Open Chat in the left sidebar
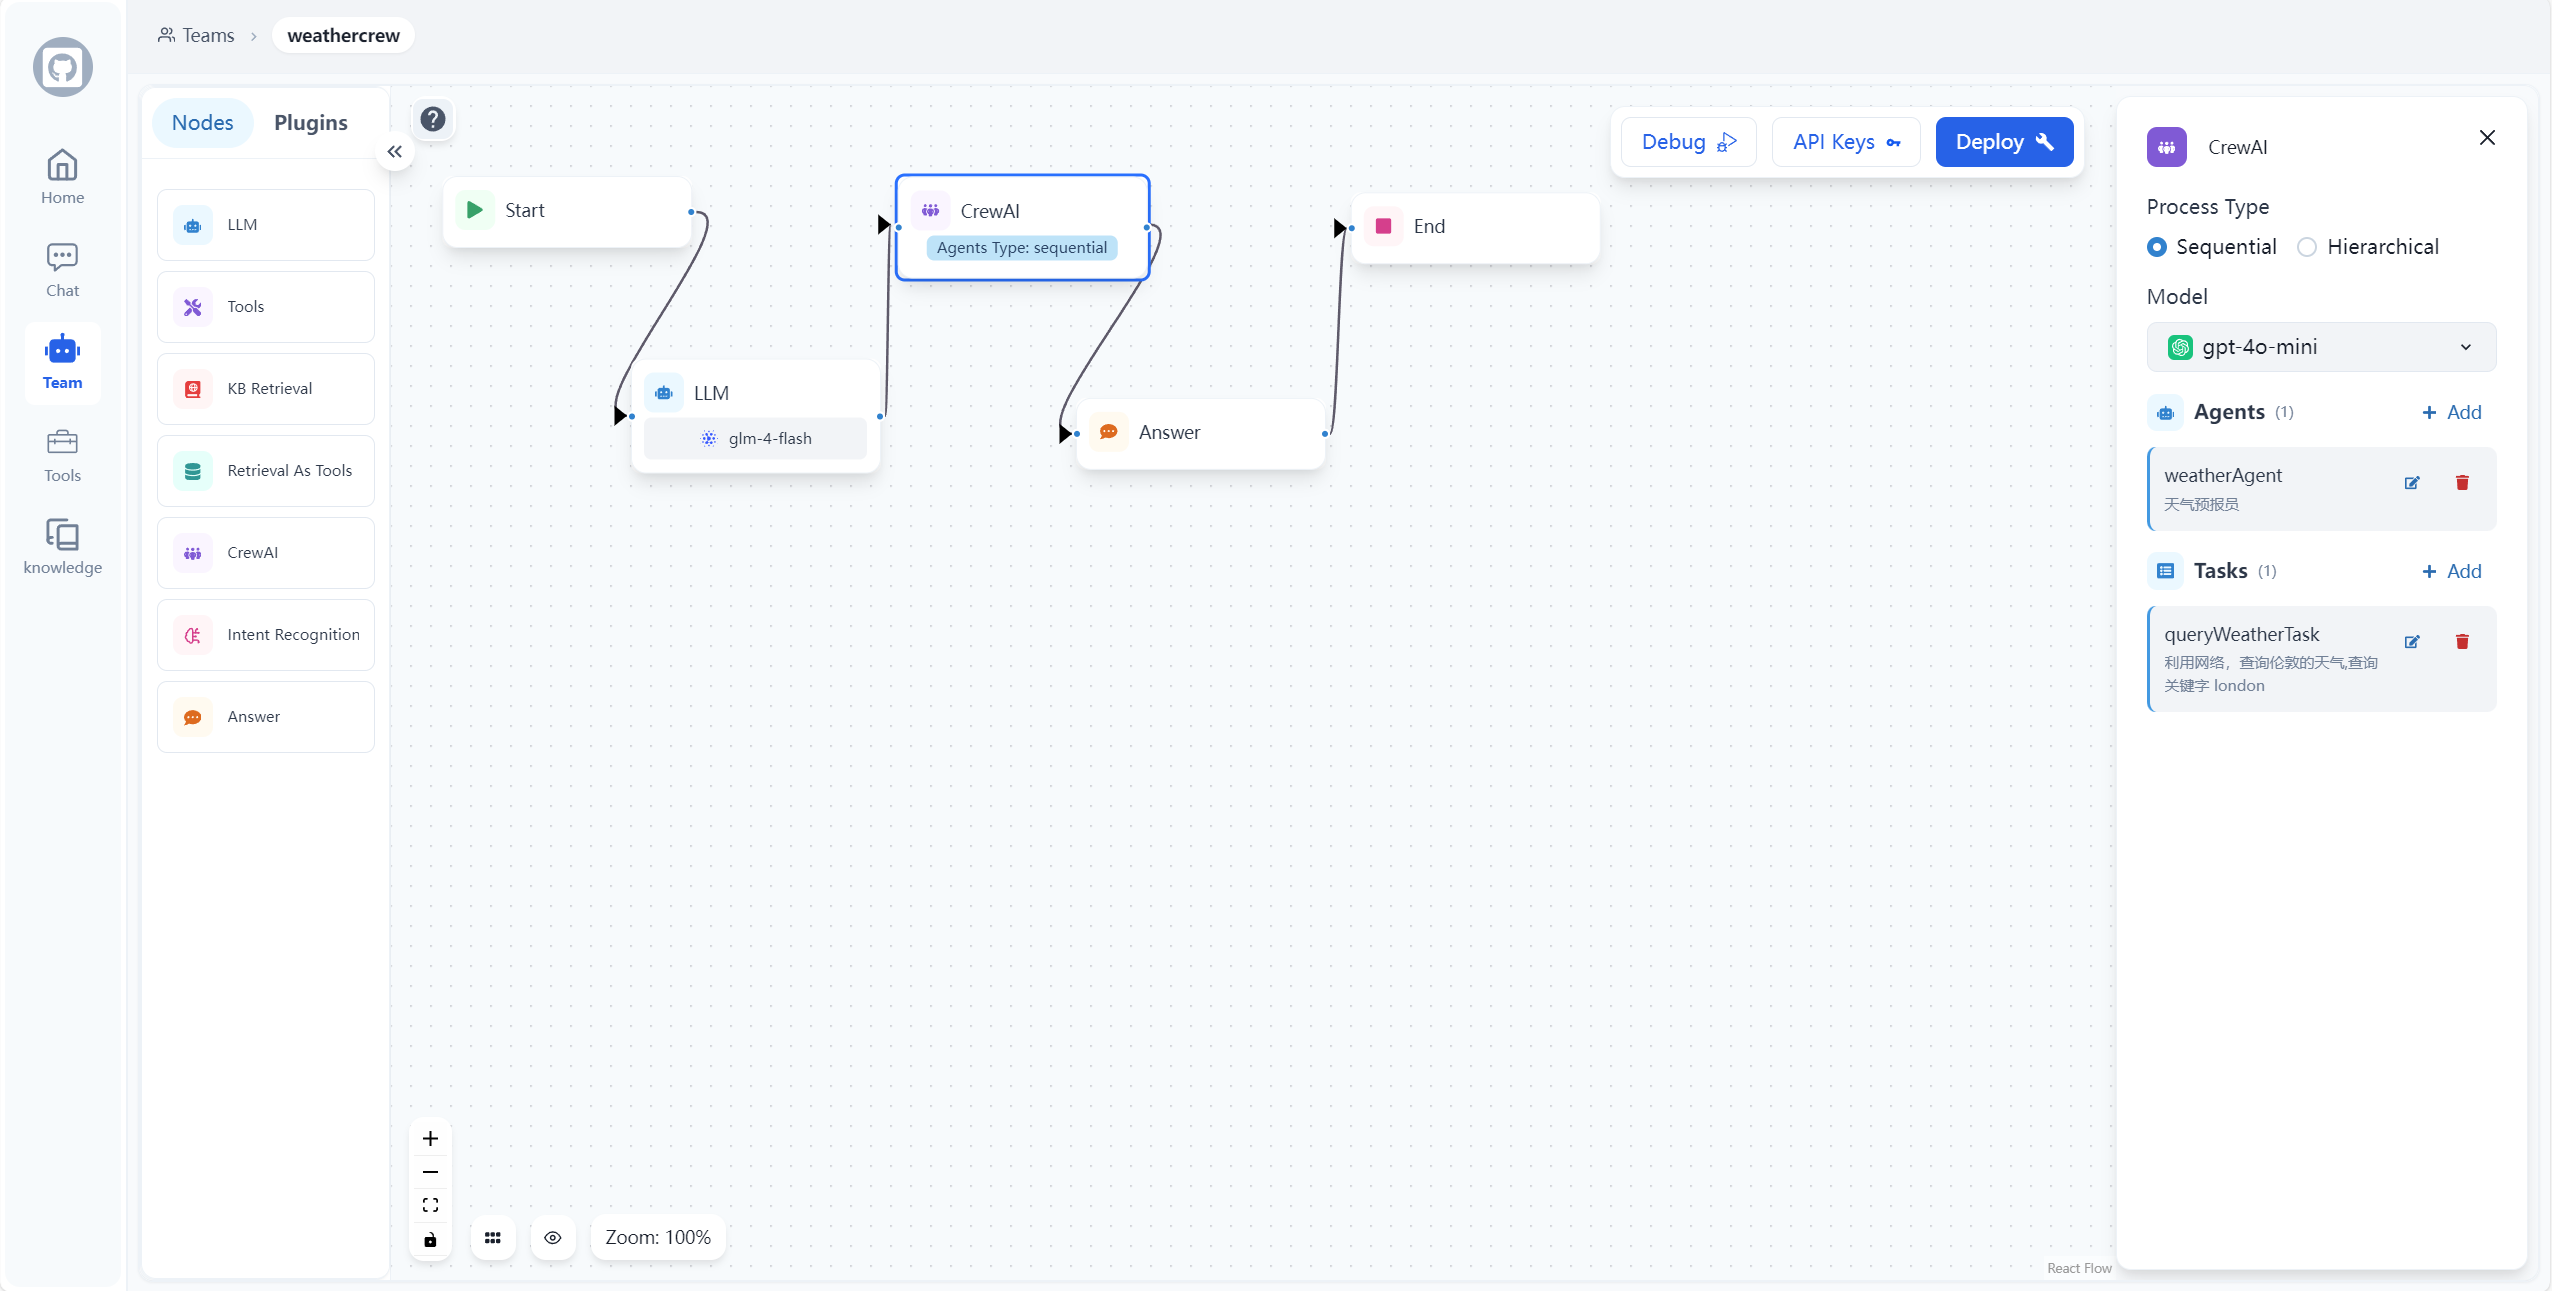 [62, 270]
